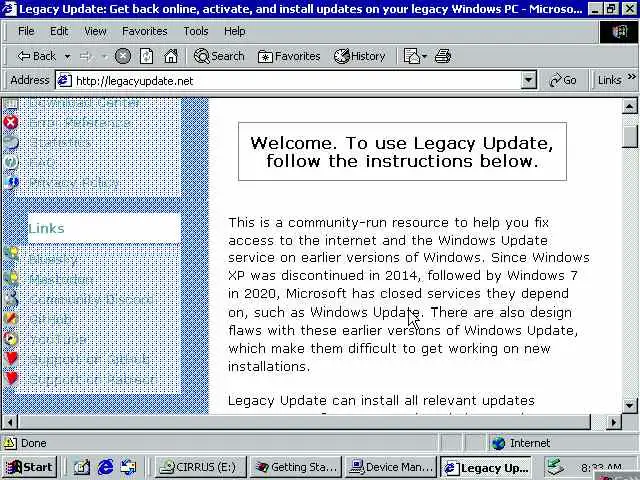Click the Forward arrow button

(85, 56)
